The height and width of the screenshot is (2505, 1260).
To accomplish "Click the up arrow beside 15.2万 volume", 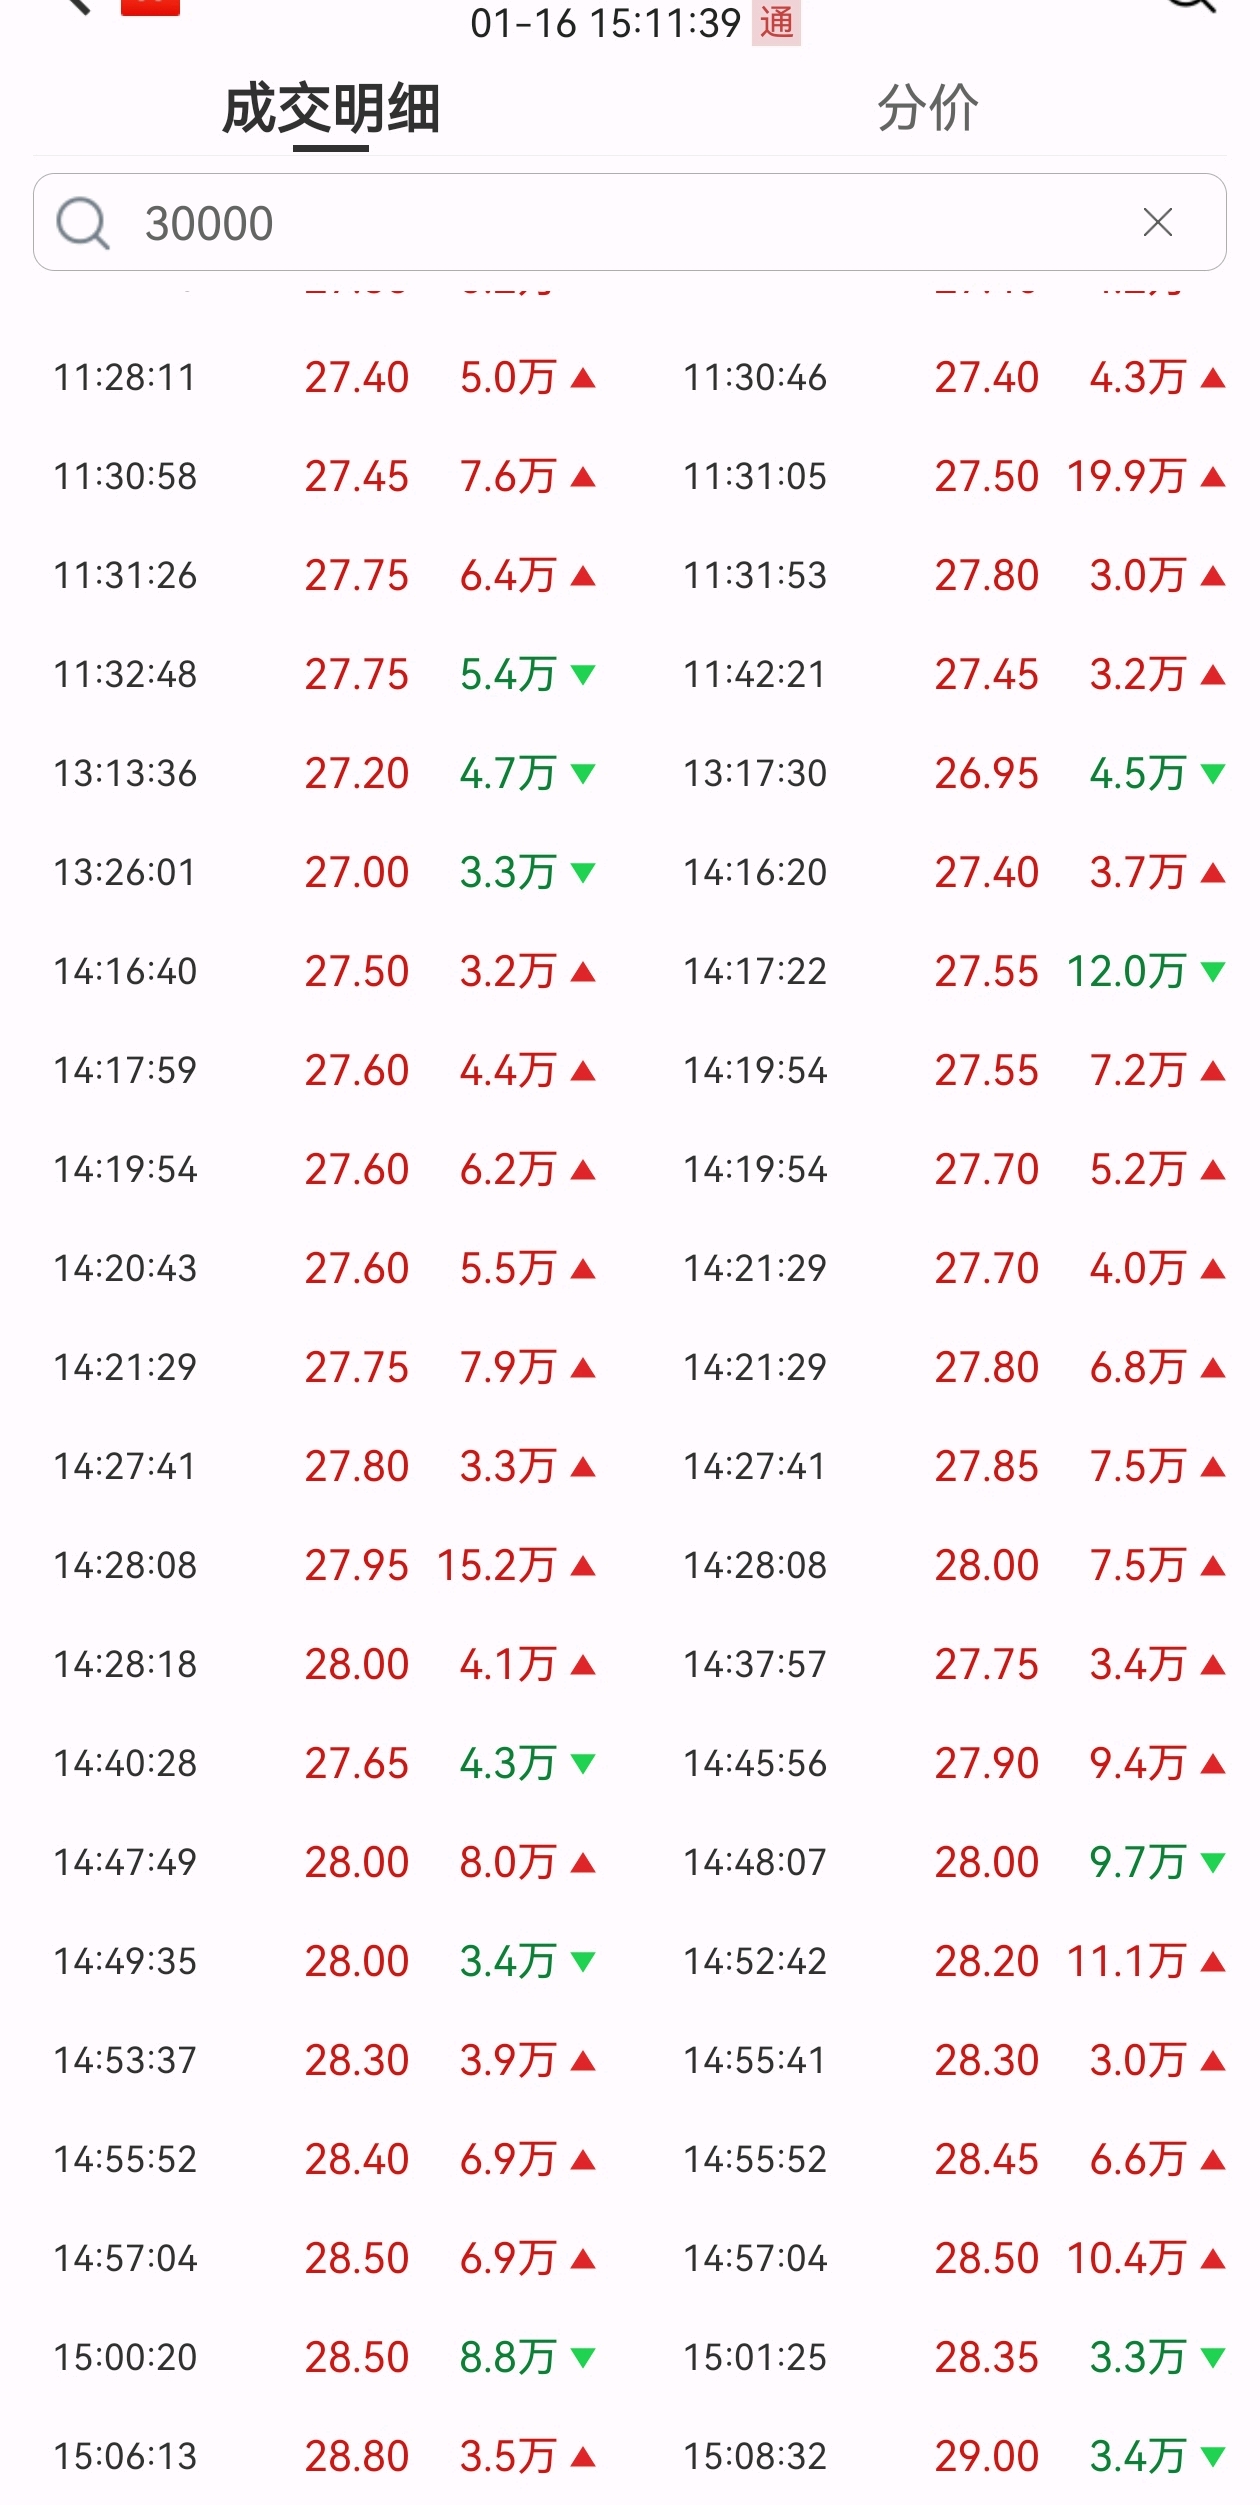I will click(x=583, y=1566).
